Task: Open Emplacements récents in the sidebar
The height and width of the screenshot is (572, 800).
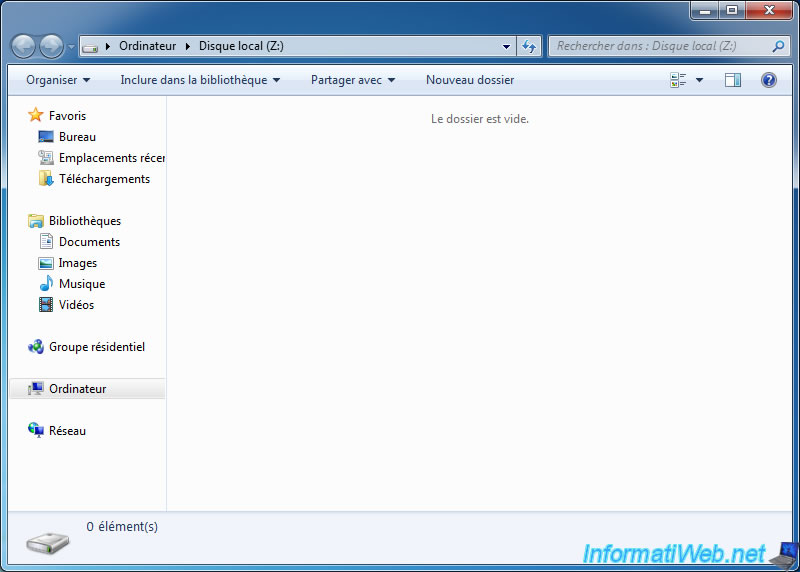Action: (112, 158)
